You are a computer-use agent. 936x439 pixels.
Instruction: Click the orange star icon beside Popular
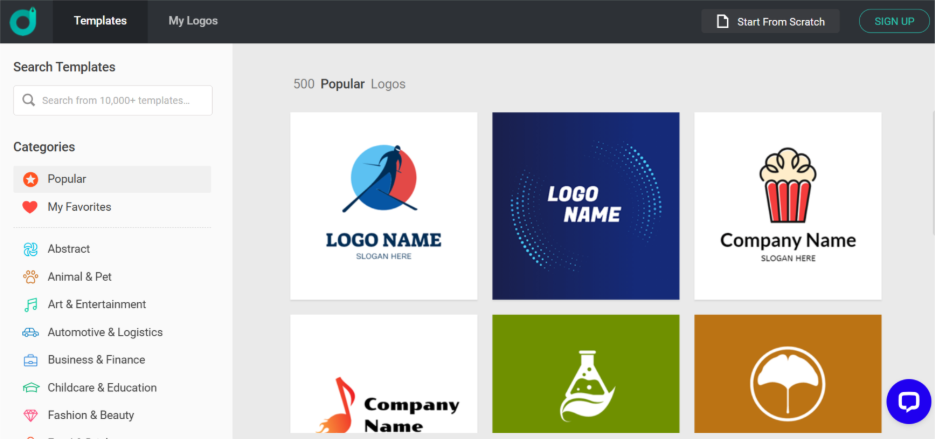pyautogui.click(x=30, y=179)
